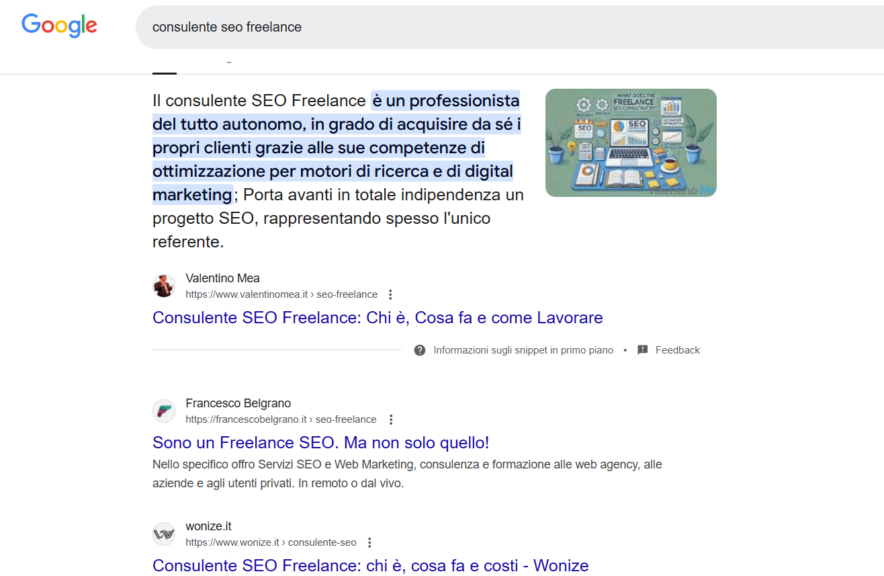Click the wonize.it site name
This screenshot has width=884, height=576.
[208, 526]
